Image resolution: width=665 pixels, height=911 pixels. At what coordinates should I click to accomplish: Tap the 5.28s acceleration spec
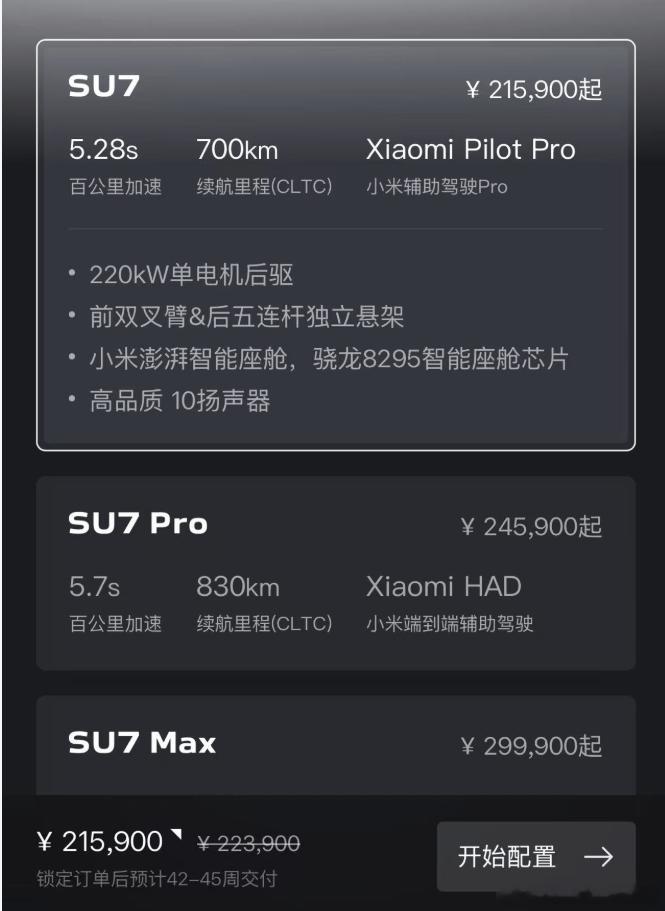tap(103, 149)
